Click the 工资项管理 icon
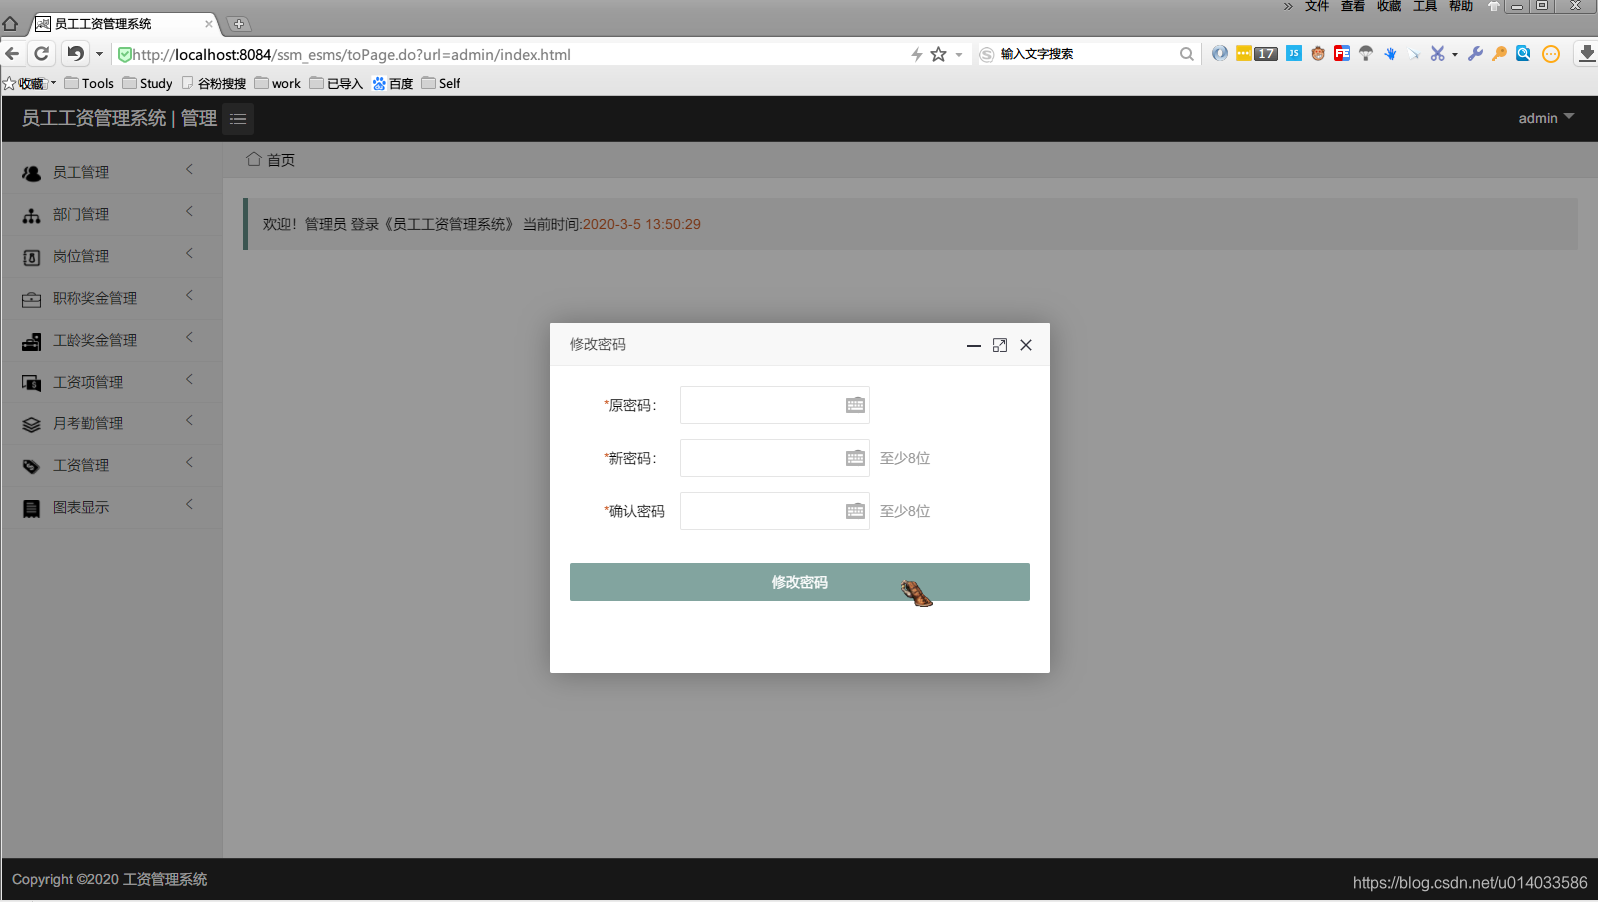This screenshot has height=902, width=1598. [32, 383]
